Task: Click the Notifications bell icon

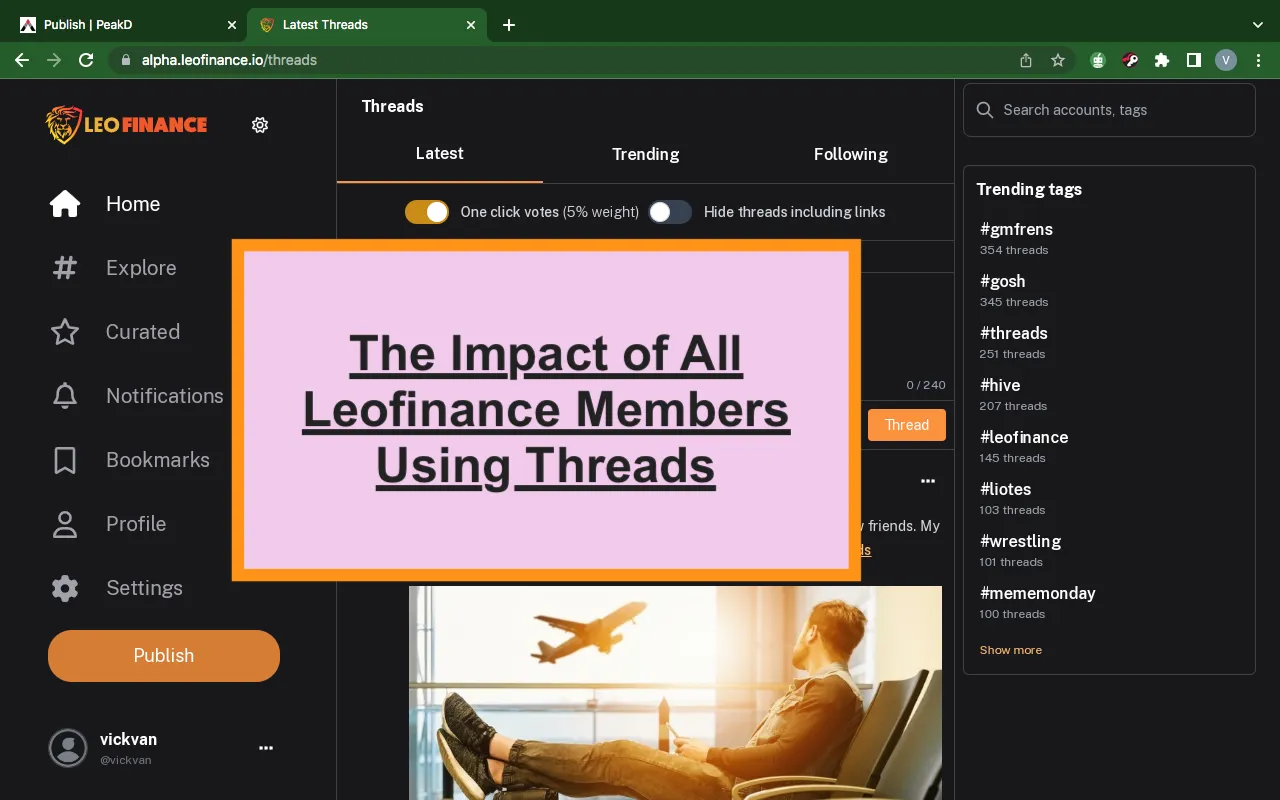Action: (x=65, y=396)
